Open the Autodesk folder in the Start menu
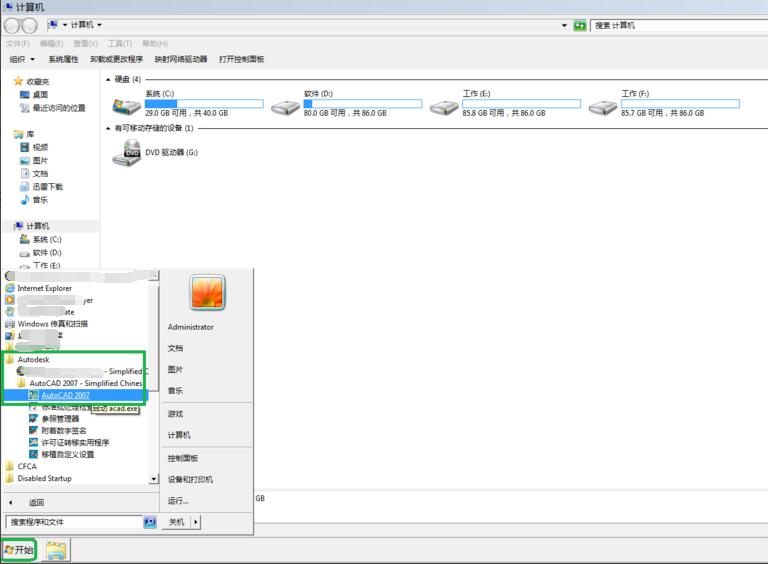Image resolution: width=768 pixels, height=564 pixels. tap(28, 359)
